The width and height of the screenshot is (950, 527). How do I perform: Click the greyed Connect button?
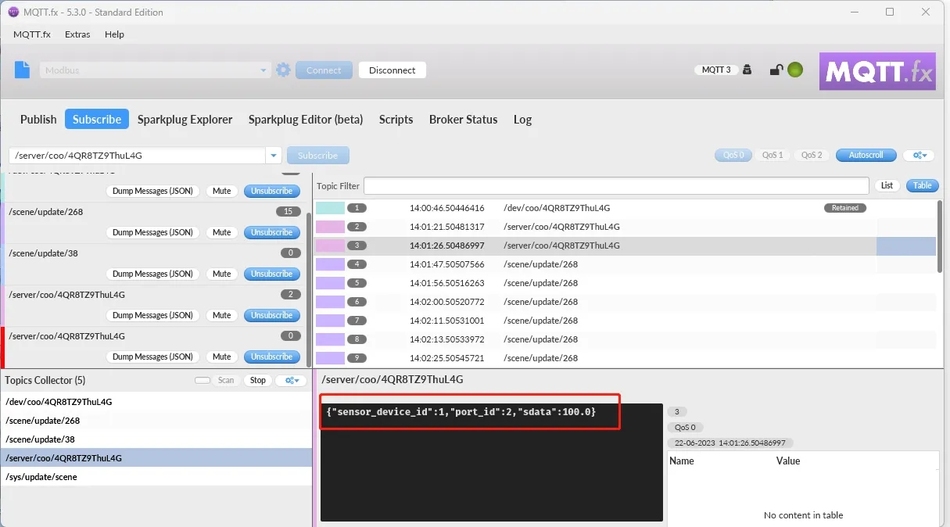click(324, 70)
